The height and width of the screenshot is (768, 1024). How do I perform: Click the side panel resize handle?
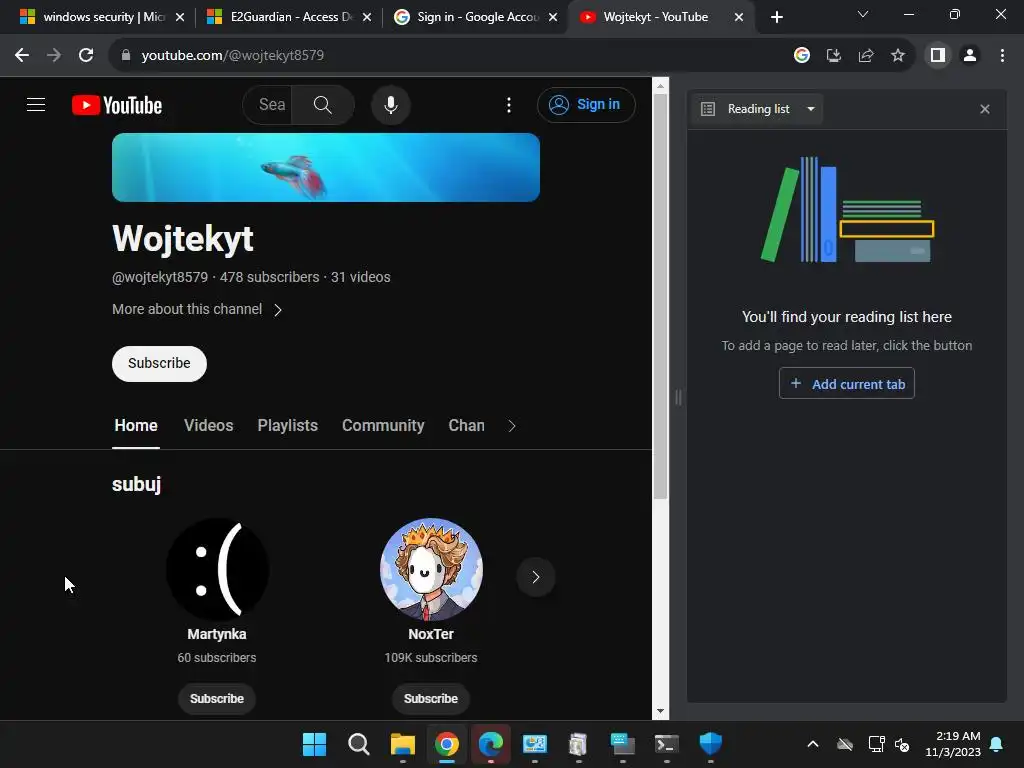678,397
